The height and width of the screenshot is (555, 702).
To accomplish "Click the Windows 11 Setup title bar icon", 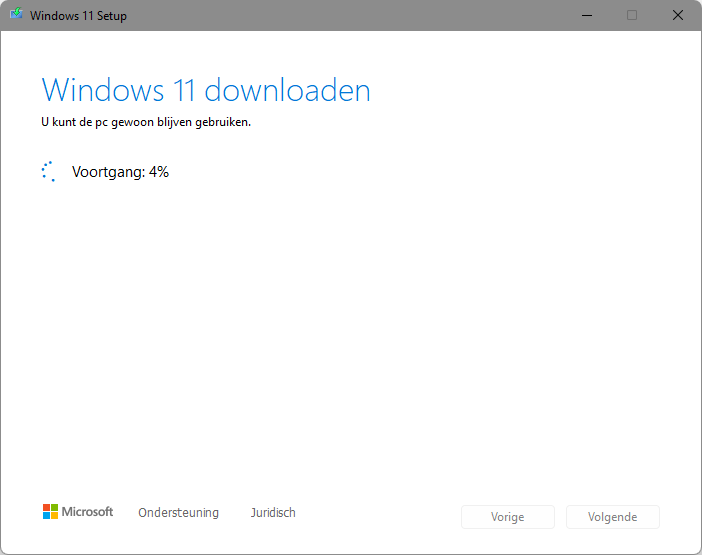I will [x=16, y=14].
